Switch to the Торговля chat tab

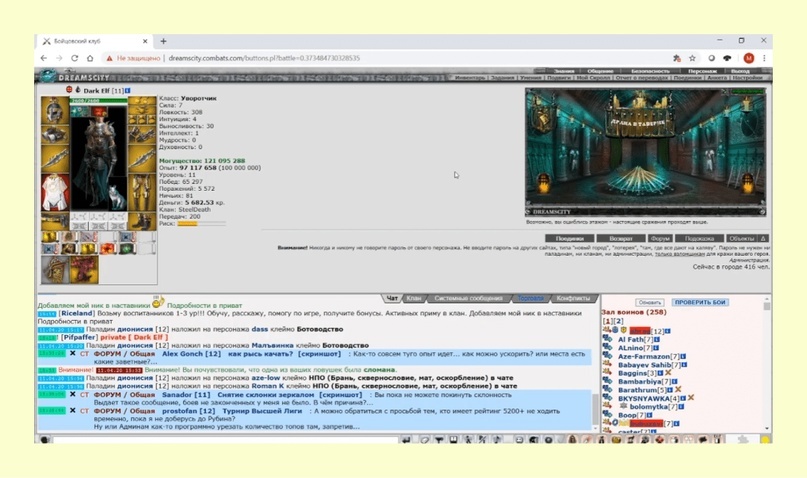pos(530,298)
